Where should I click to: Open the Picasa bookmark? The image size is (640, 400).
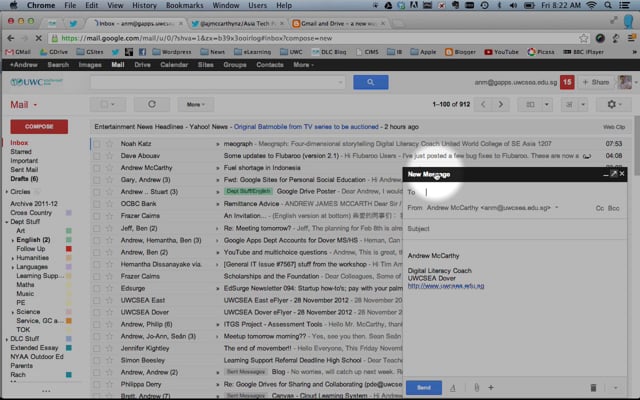click(541, 52)
